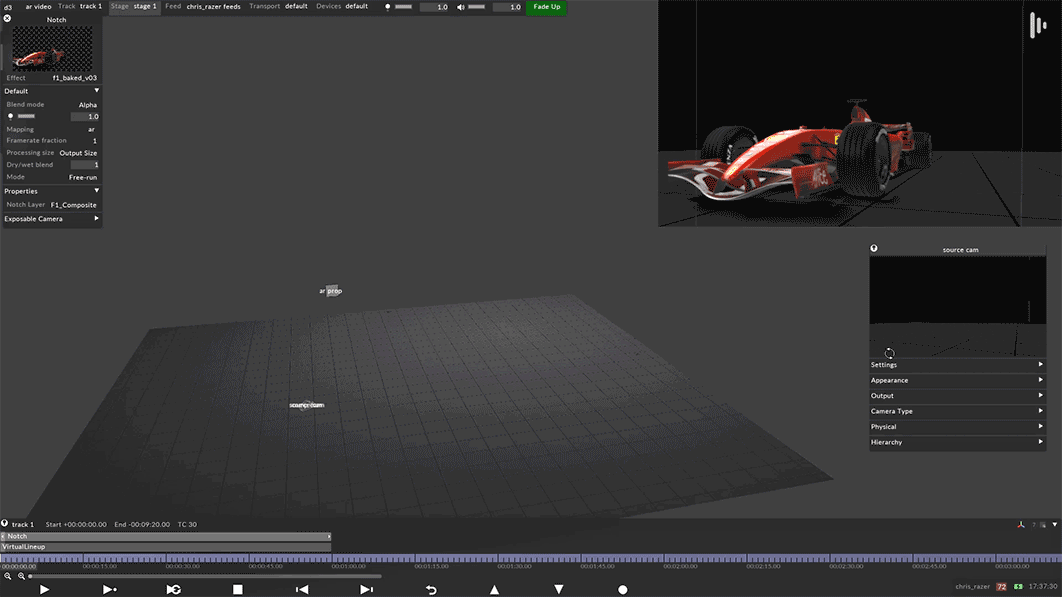The height and width of the screenshot is (597, 1062).
Task: Click the Notch Layer value F1_Composite
Action: (x=73, y=205)
